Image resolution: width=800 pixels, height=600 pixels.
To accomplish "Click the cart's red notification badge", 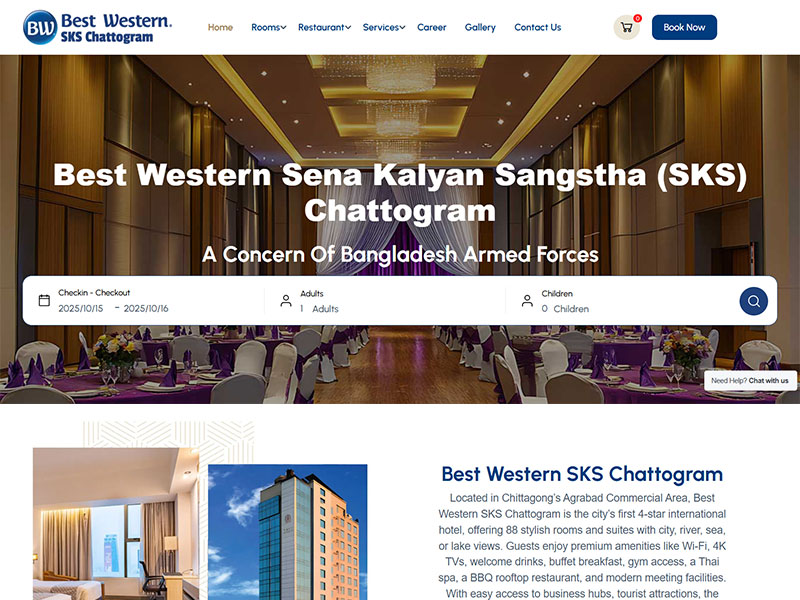I will [637, 18].
